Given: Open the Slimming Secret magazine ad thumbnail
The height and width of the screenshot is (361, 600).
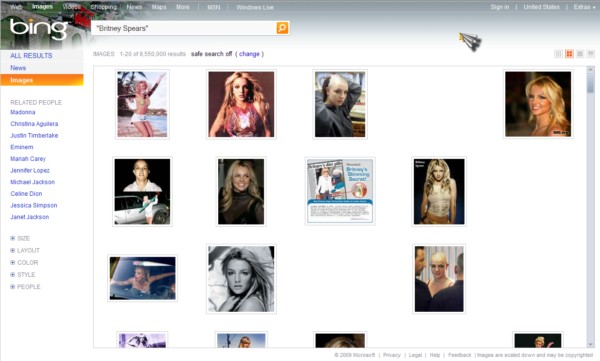Looking at the screenshot, I should 340,191.
